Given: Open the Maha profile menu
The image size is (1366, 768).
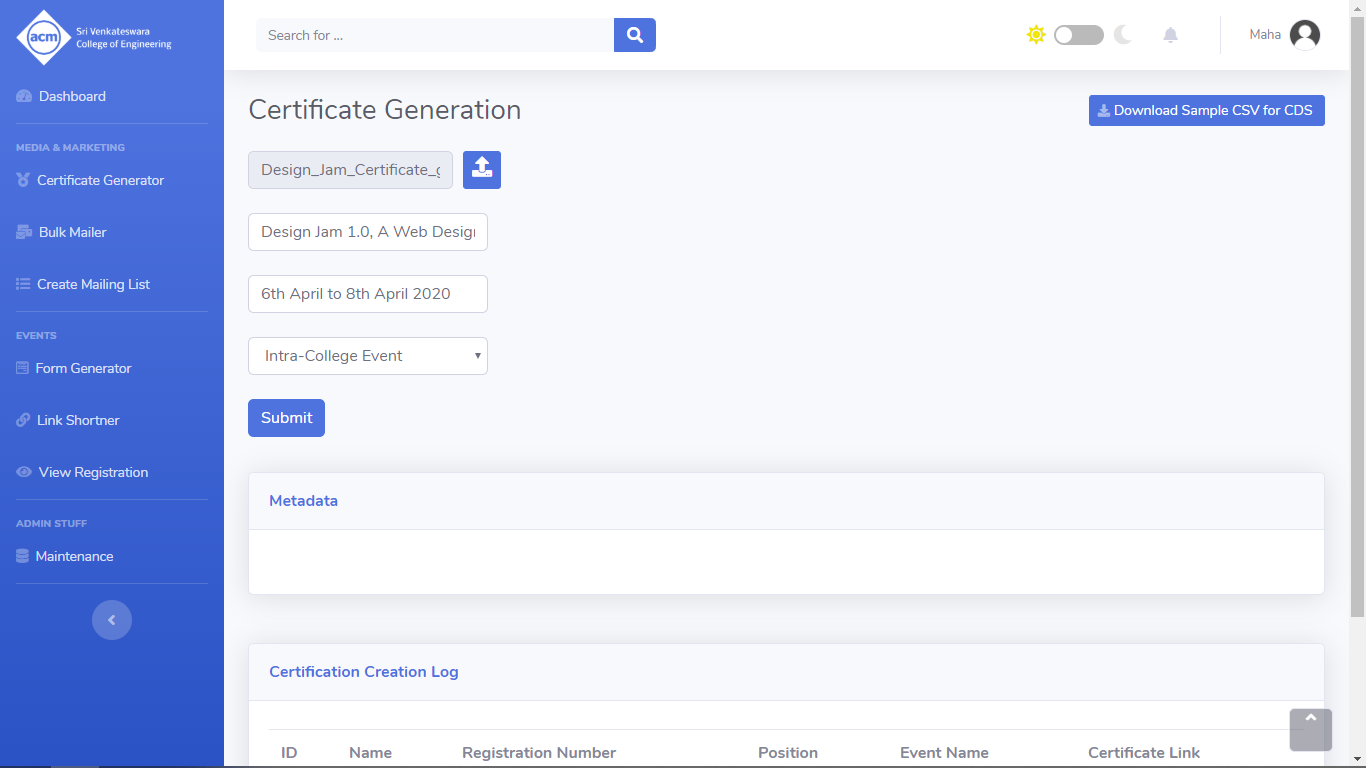Looking at the screenshot, I should [1265, 35].
